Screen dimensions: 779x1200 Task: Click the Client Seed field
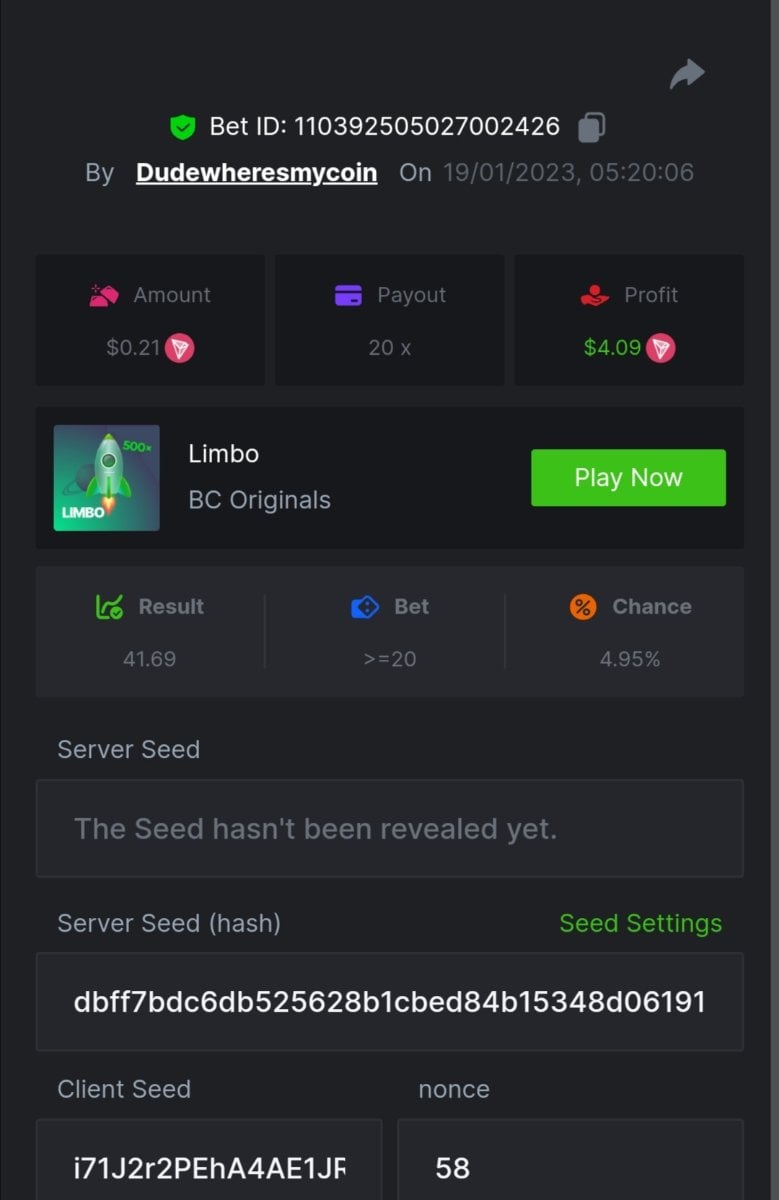click(209, 1167)
